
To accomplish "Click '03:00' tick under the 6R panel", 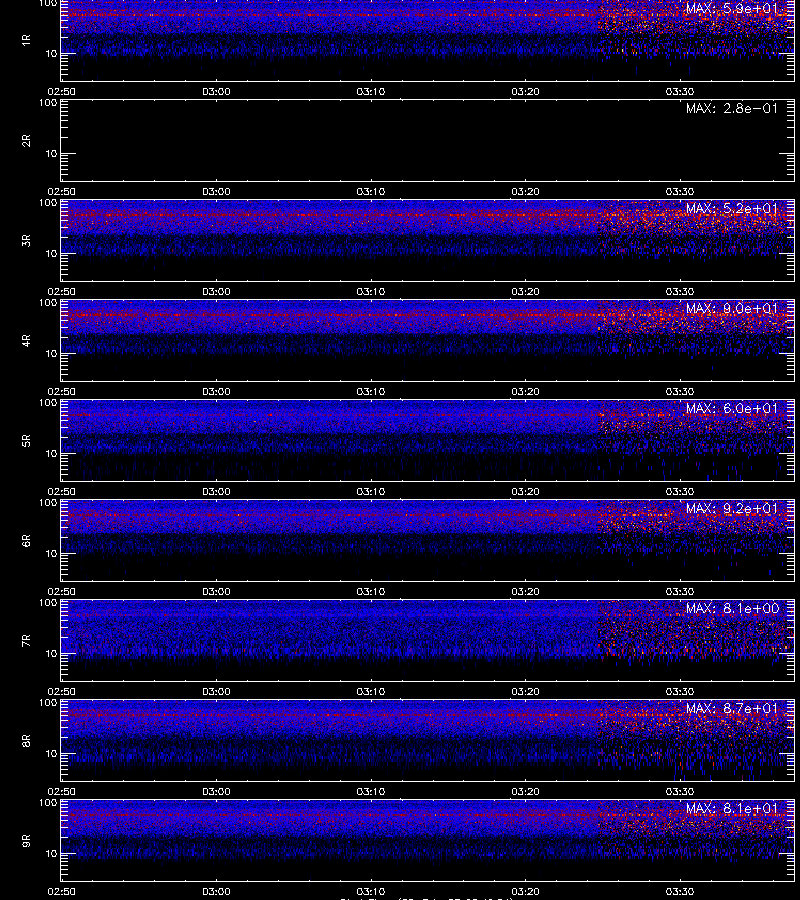I will tap(216, 591).
